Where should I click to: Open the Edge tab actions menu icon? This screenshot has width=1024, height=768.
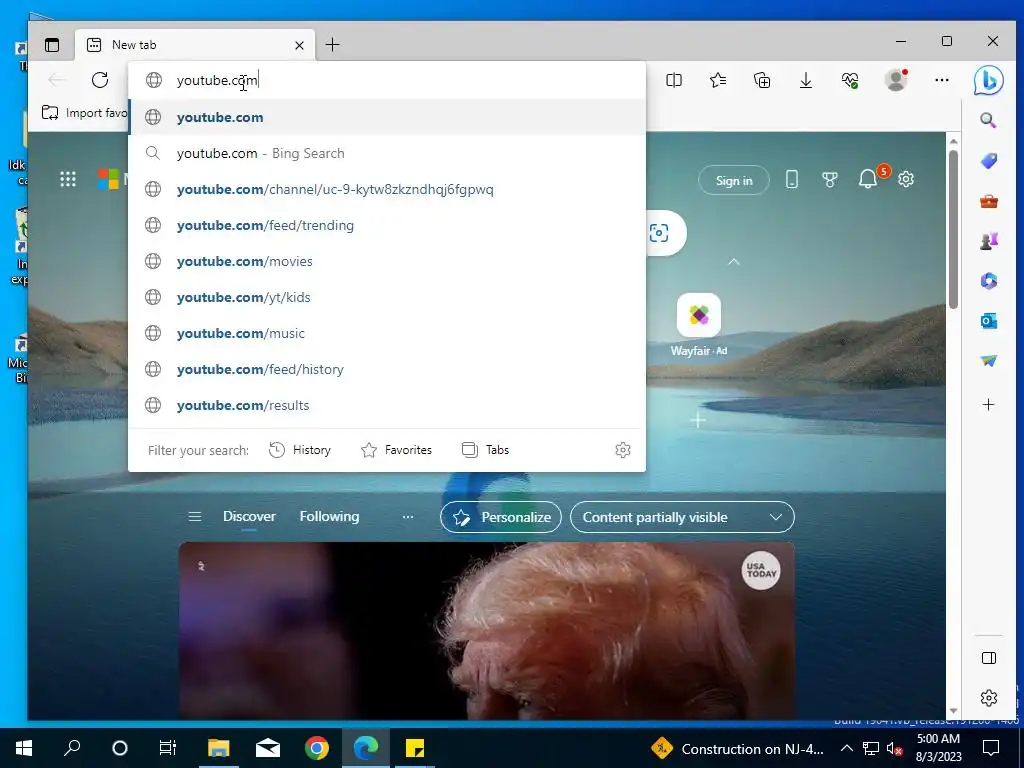click(52, 44)
